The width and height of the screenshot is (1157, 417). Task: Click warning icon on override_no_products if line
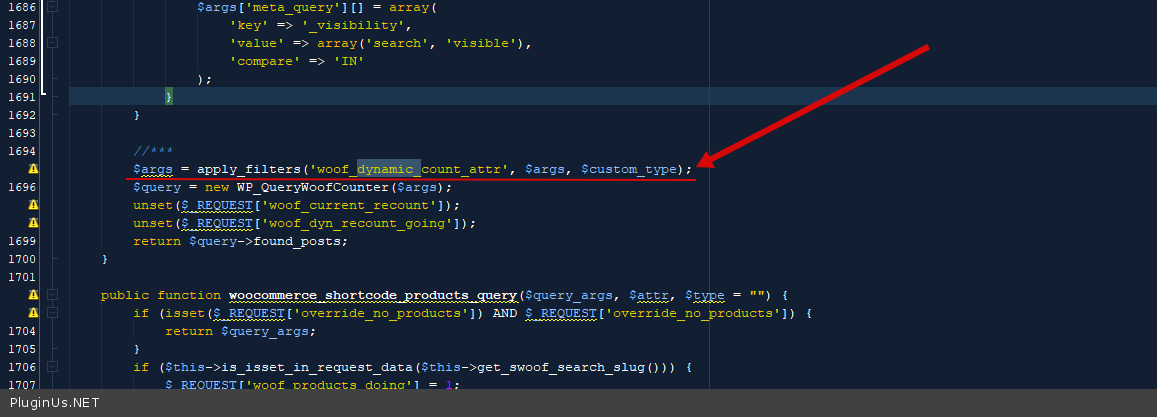pos(33,313)
